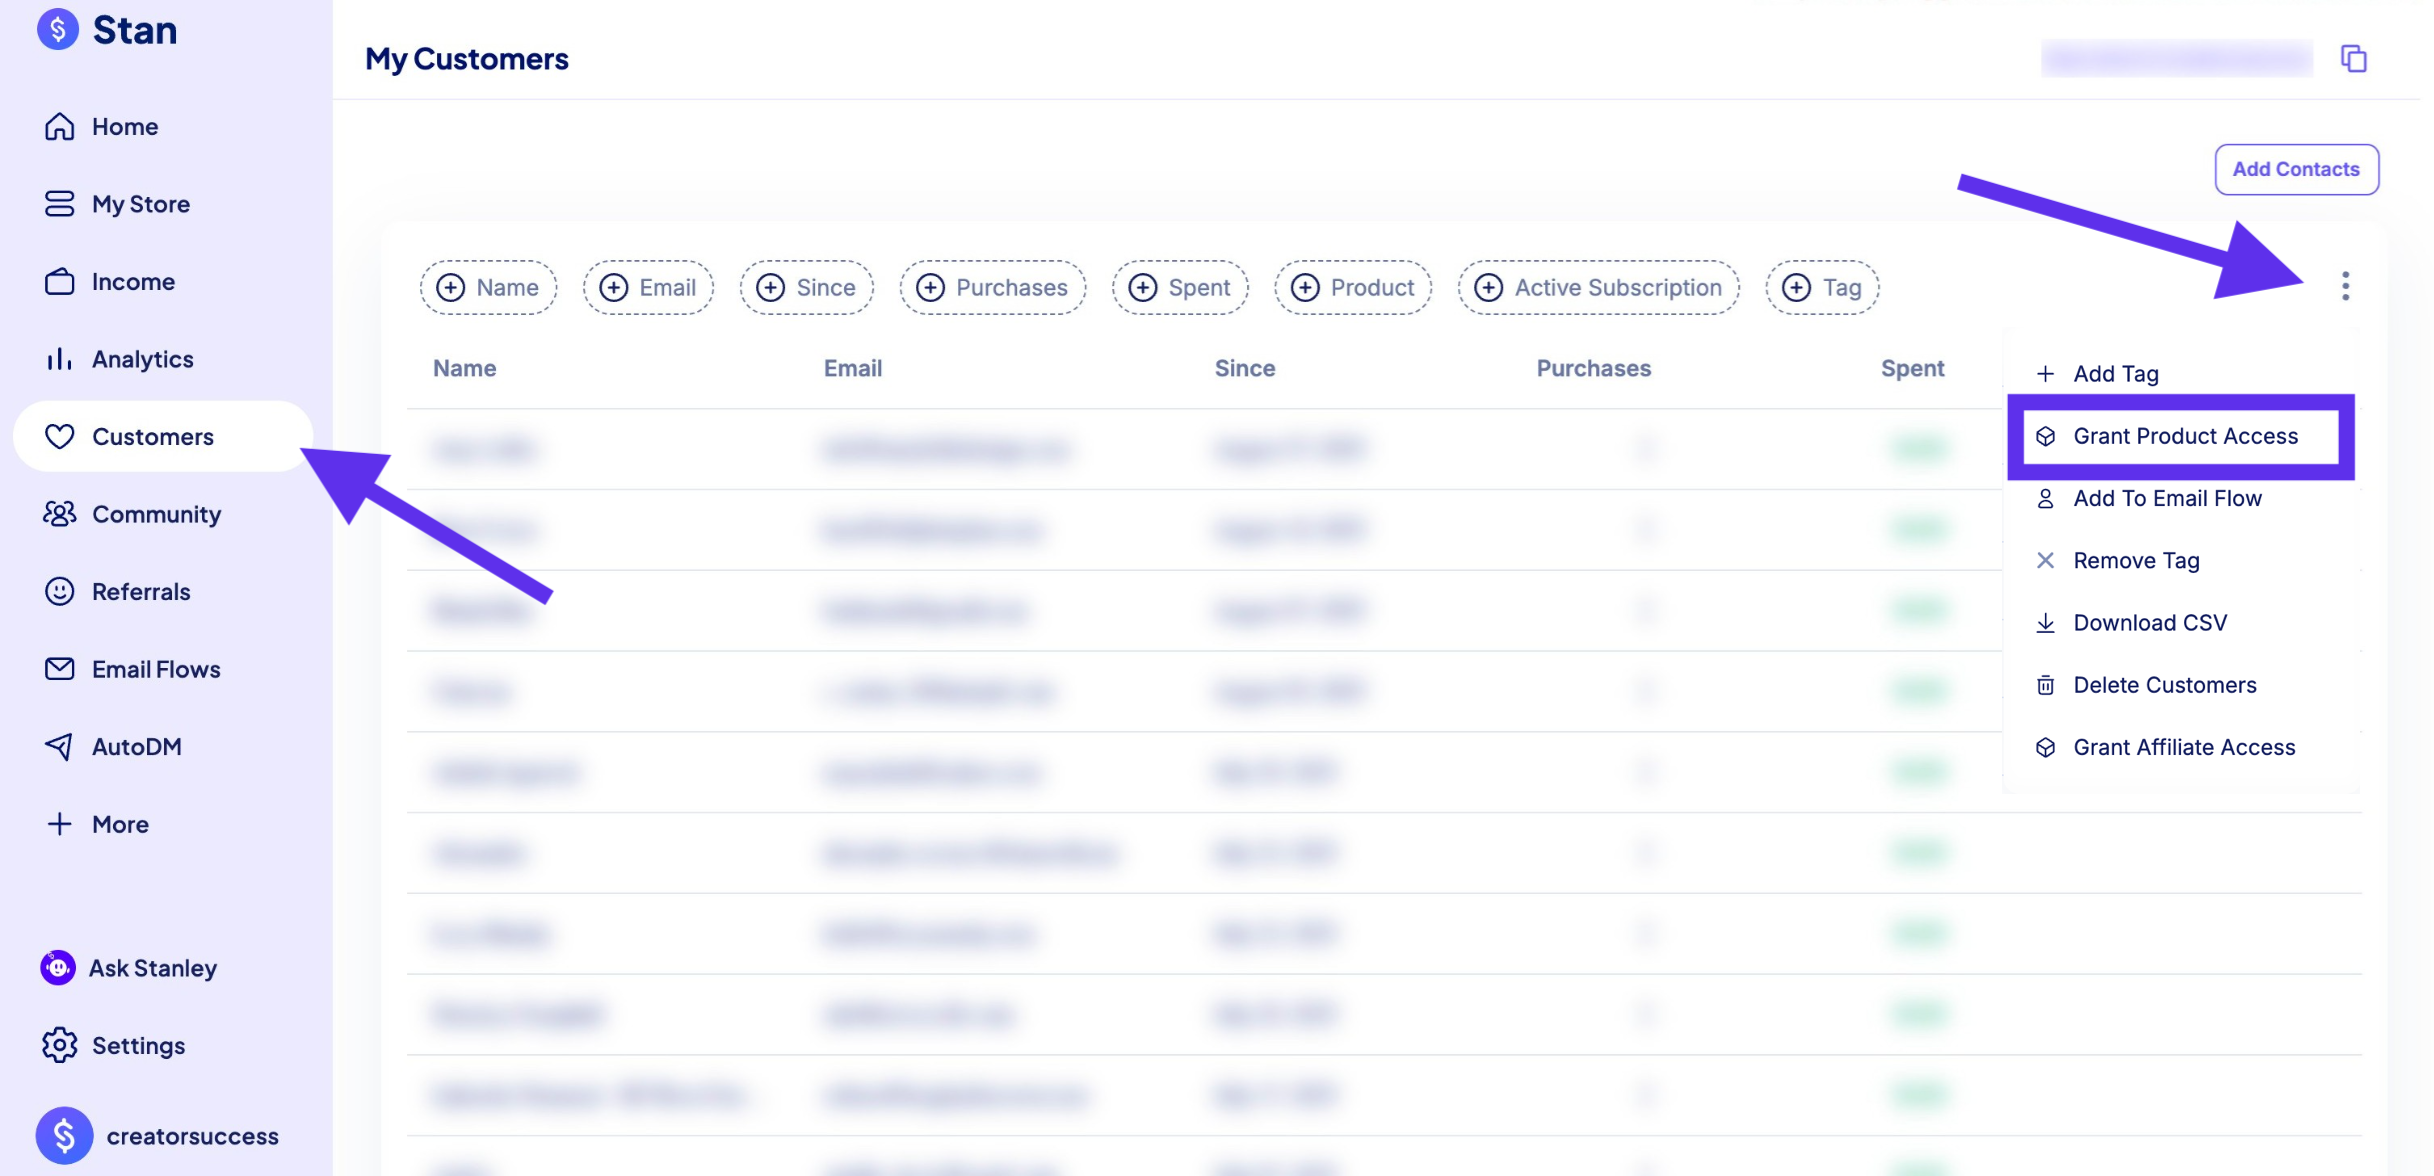
Task: Add a Name filter
Action: [488, 288]
